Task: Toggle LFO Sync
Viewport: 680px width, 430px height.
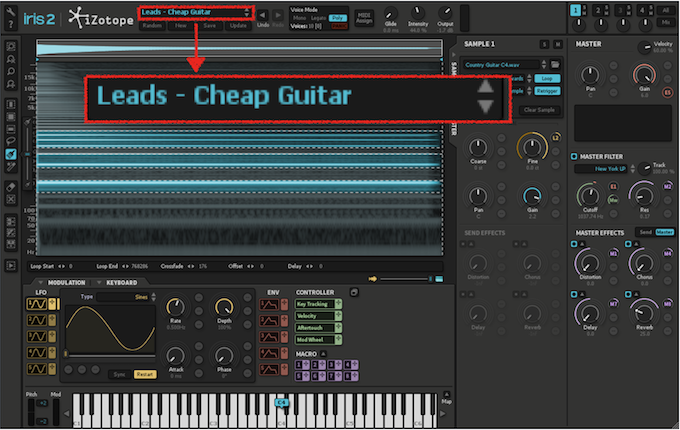Action: tap(119, 374)
